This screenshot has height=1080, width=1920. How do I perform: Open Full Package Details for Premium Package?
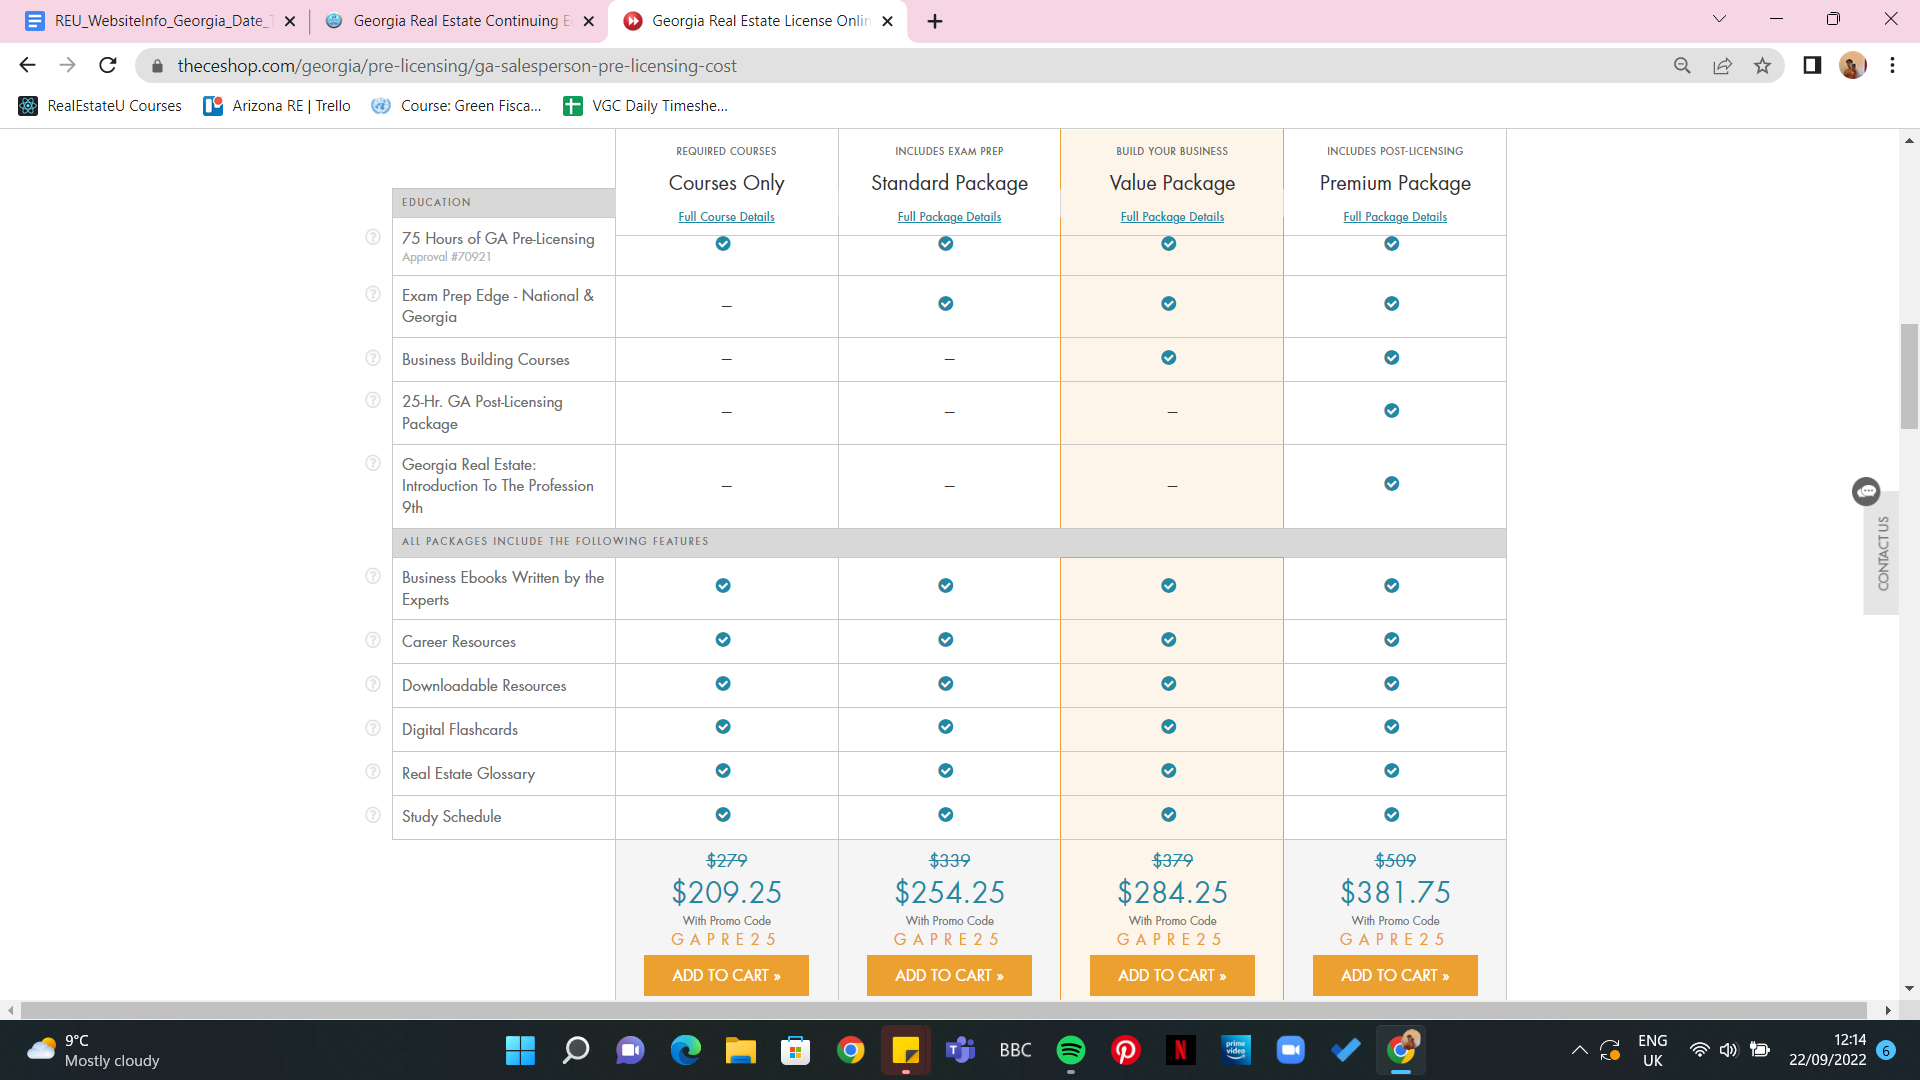1395,217
